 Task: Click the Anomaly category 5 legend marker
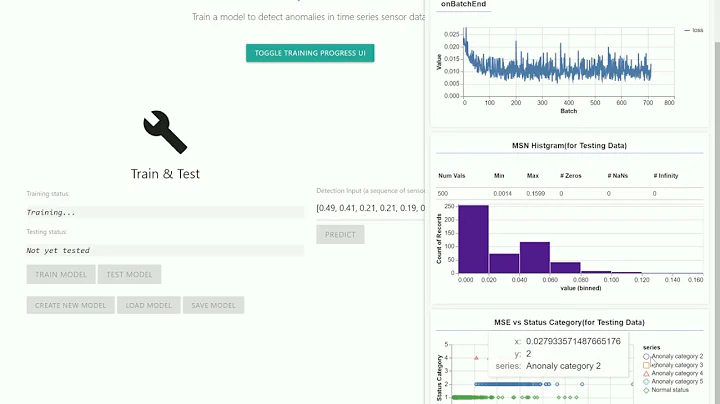[646, 382]
